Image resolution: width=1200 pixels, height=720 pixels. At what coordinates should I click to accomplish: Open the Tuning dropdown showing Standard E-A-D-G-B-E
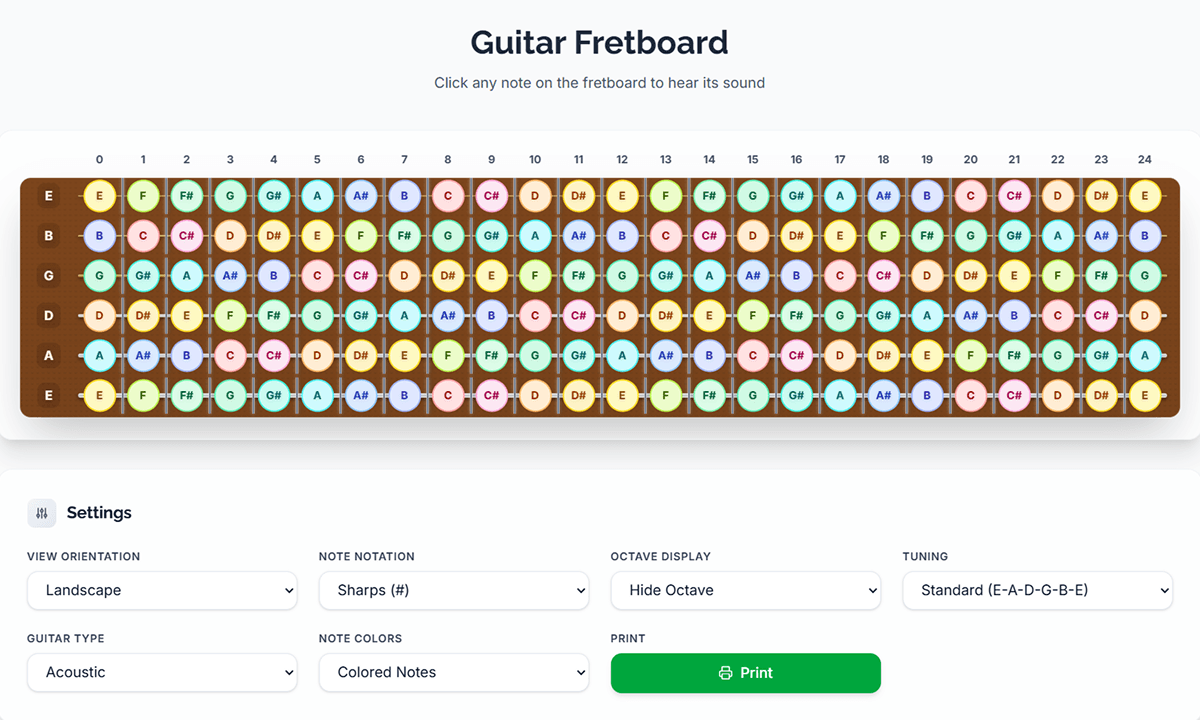(1038, 590)
